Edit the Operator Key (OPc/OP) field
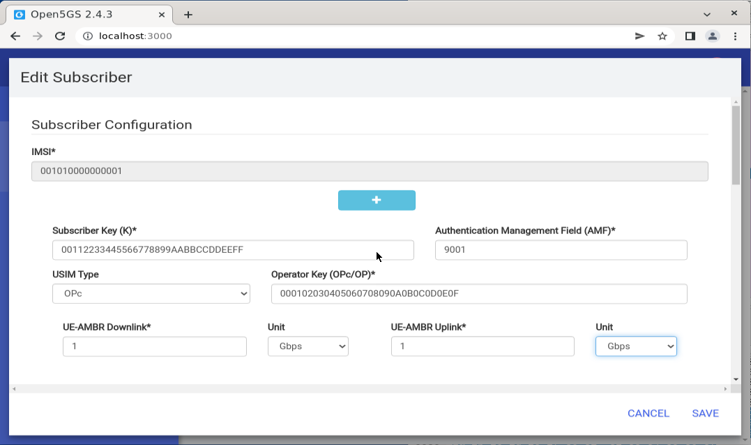Viewport: 751px width, 445px height. click(x=479, y=294)
